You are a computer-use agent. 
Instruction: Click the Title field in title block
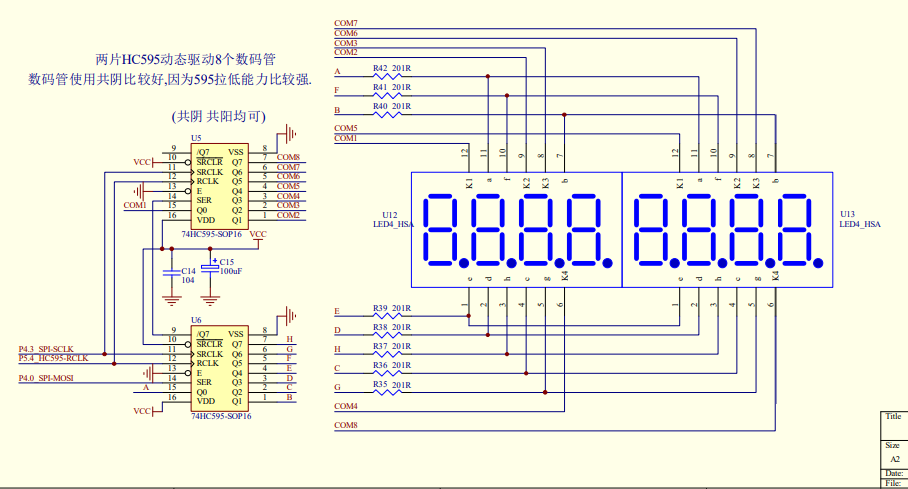(x=893, y=417)
